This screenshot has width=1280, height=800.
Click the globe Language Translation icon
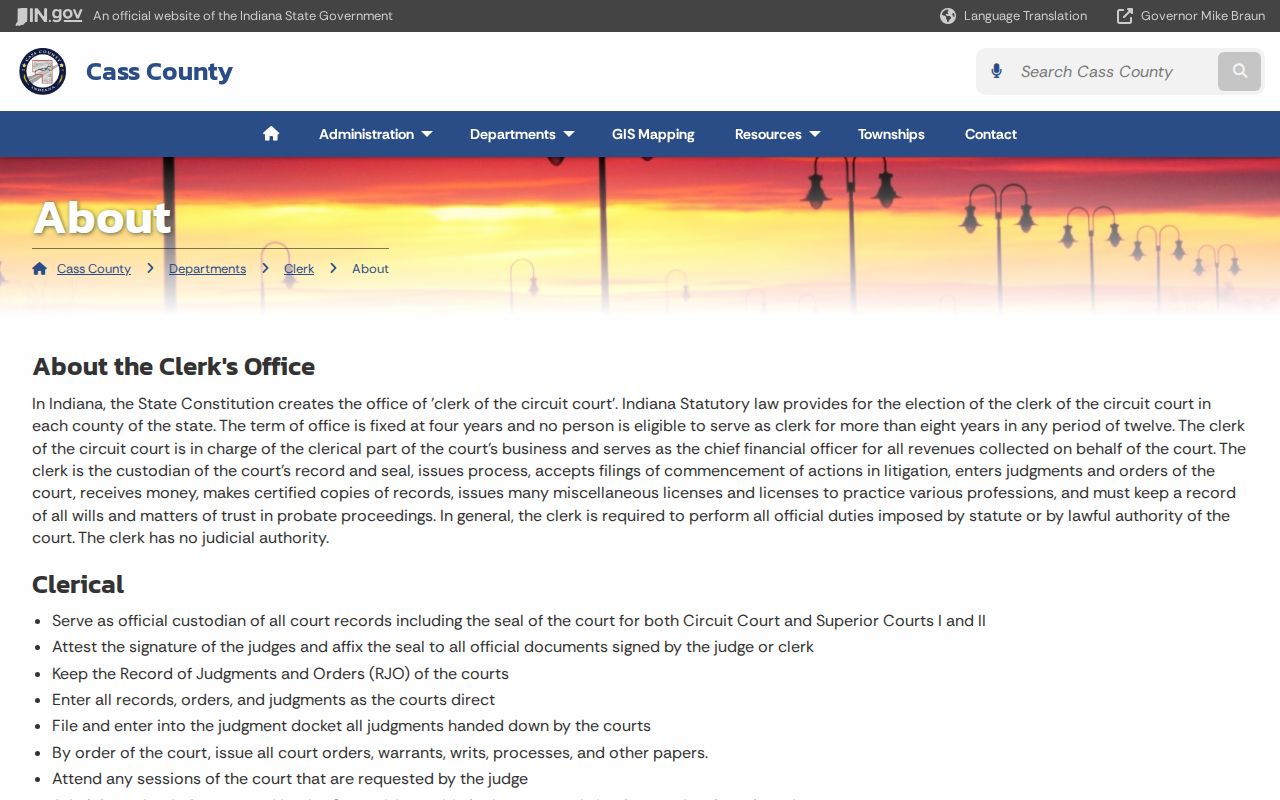click(x=948, y=16)
